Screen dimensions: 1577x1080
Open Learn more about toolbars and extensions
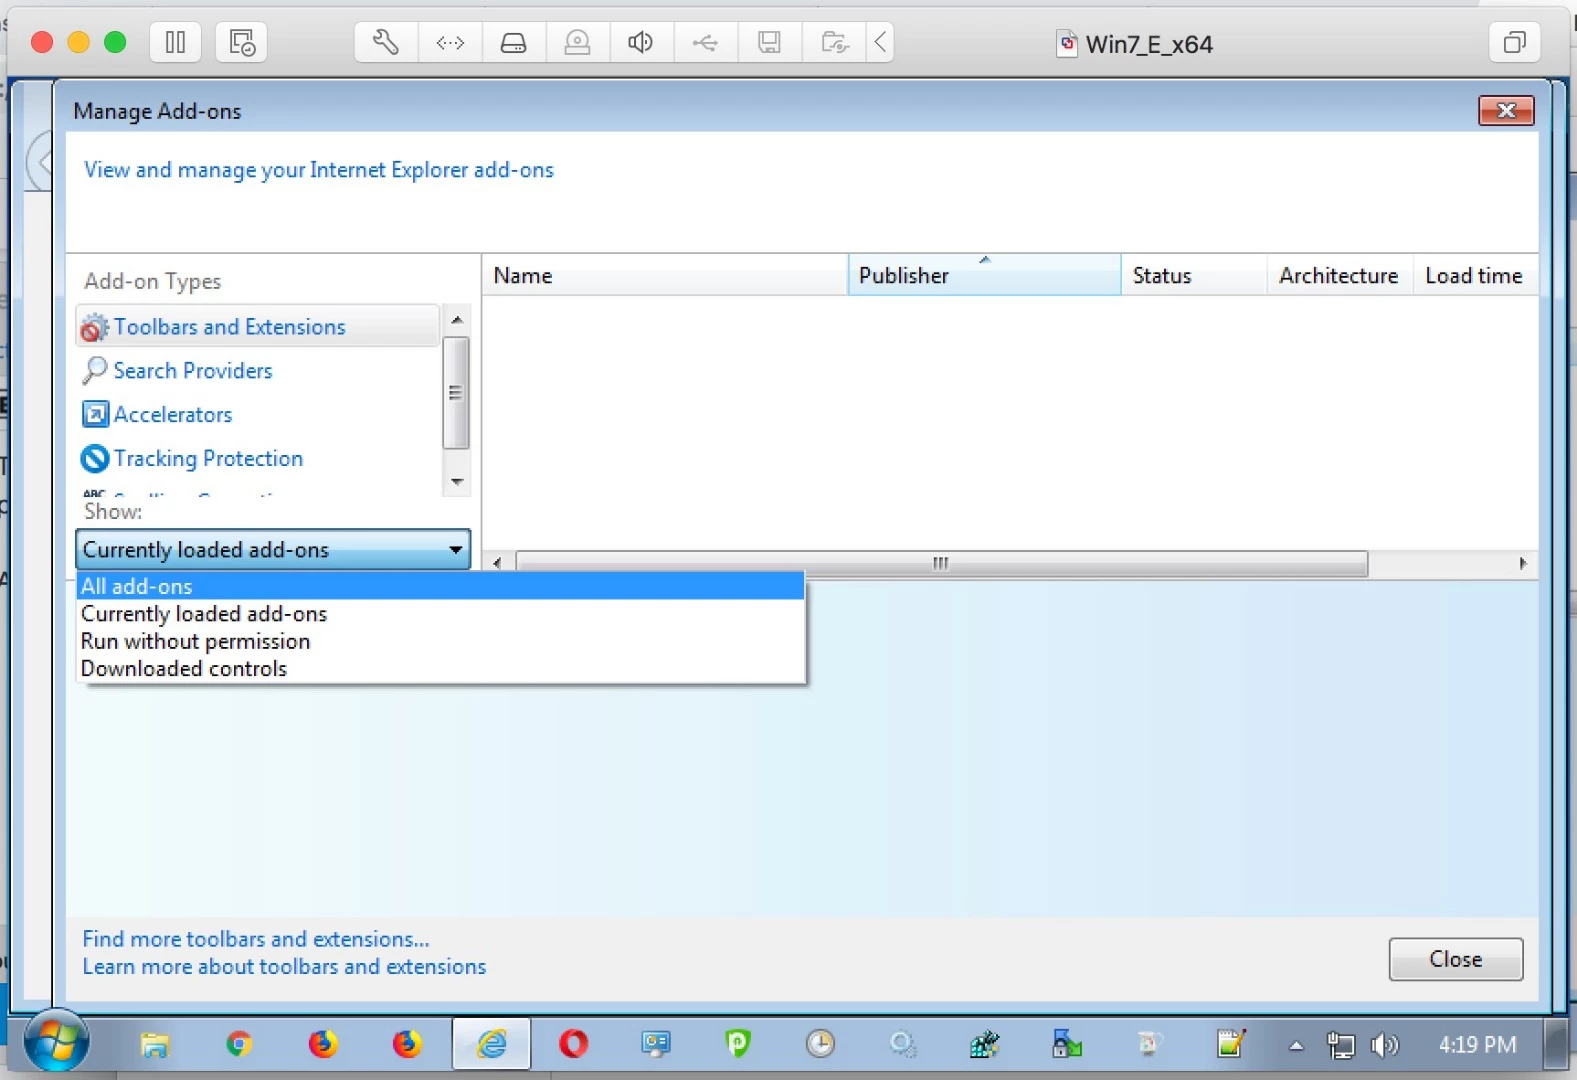pyautogui.click(x=284, y=967)
